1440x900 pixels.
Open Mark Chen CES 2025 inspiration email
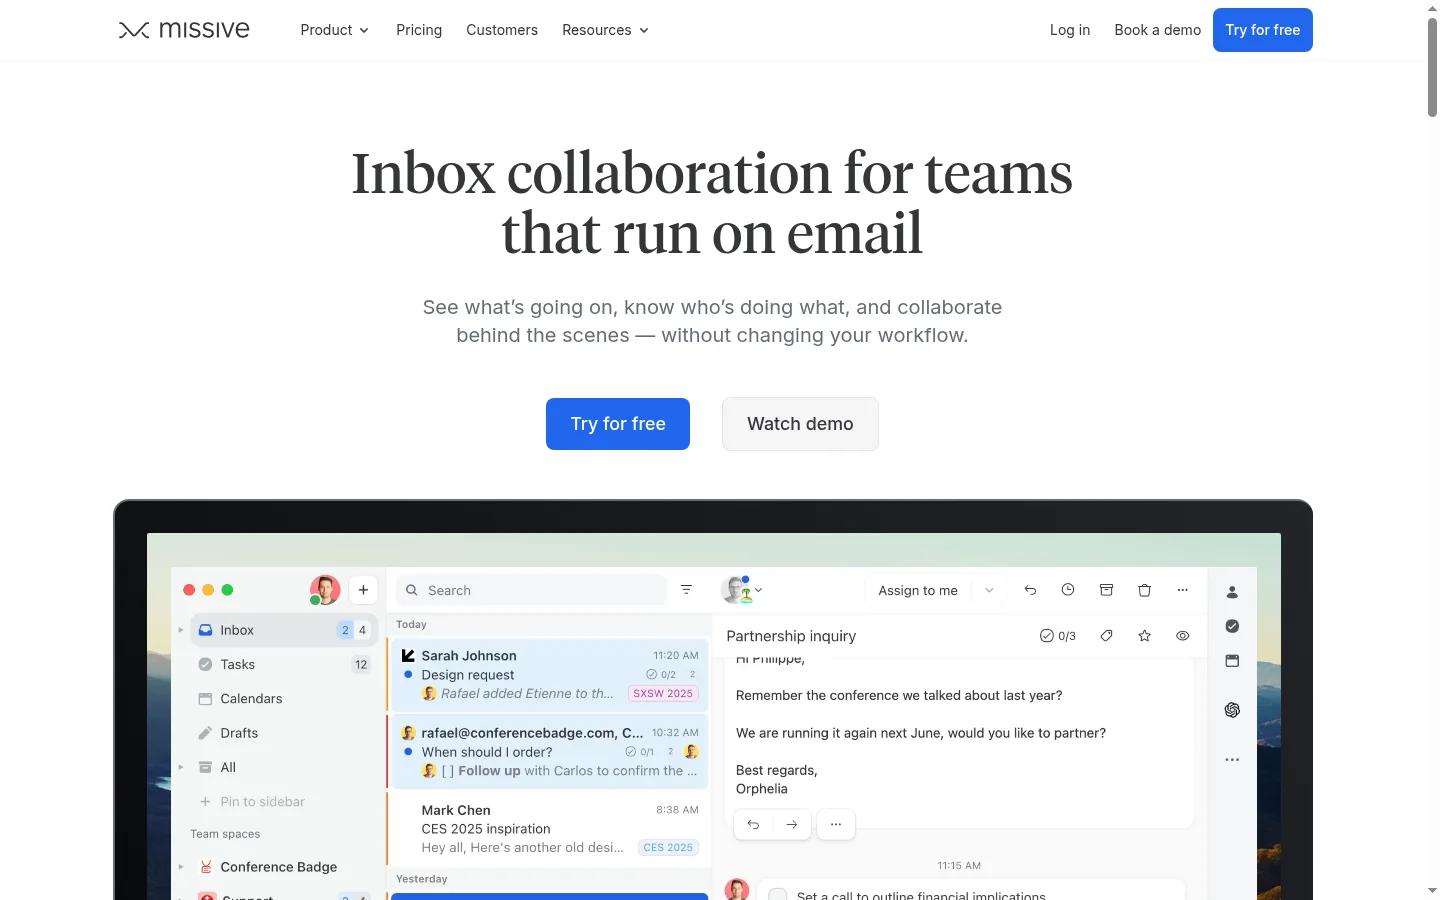(548, 829)
